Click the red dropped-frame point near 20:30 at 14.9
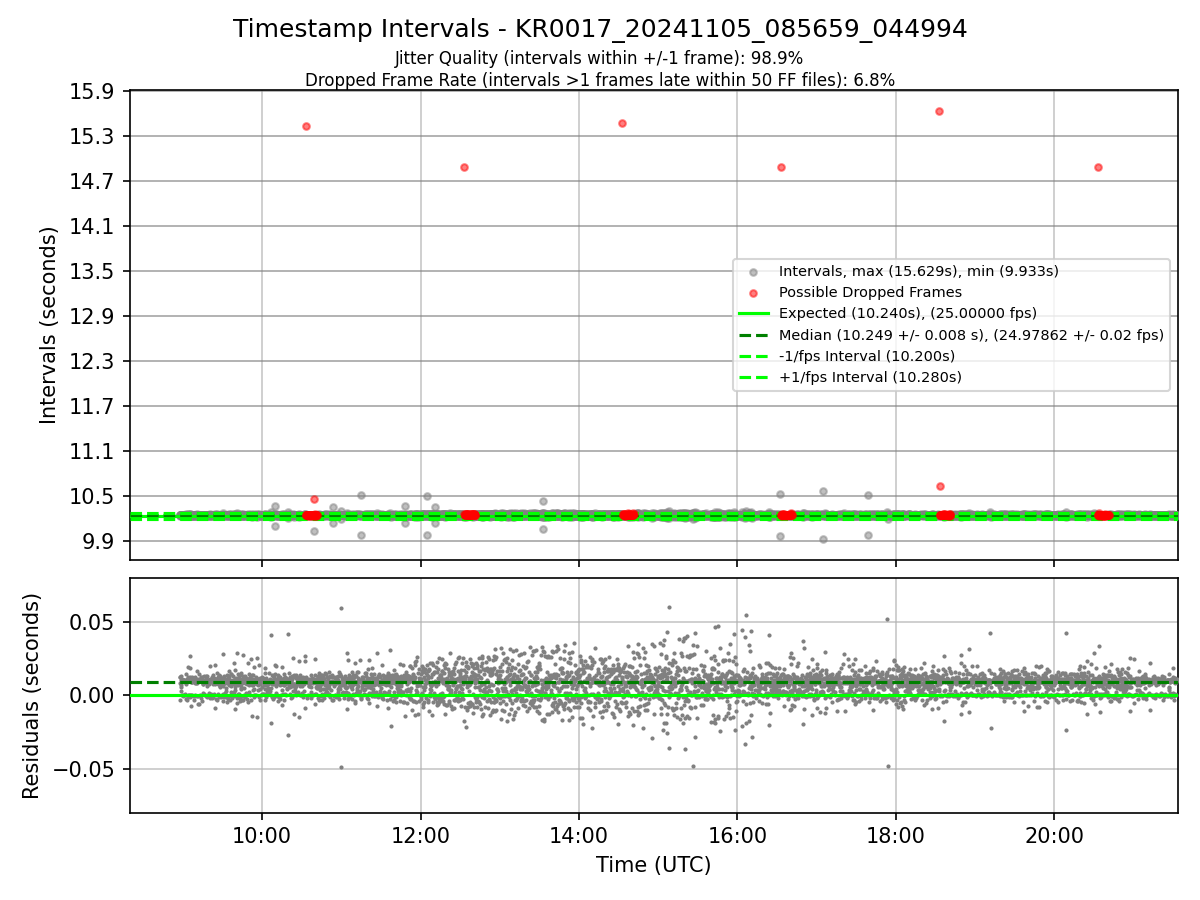Screen dimensions: 1200x900 pos(1098,167)
